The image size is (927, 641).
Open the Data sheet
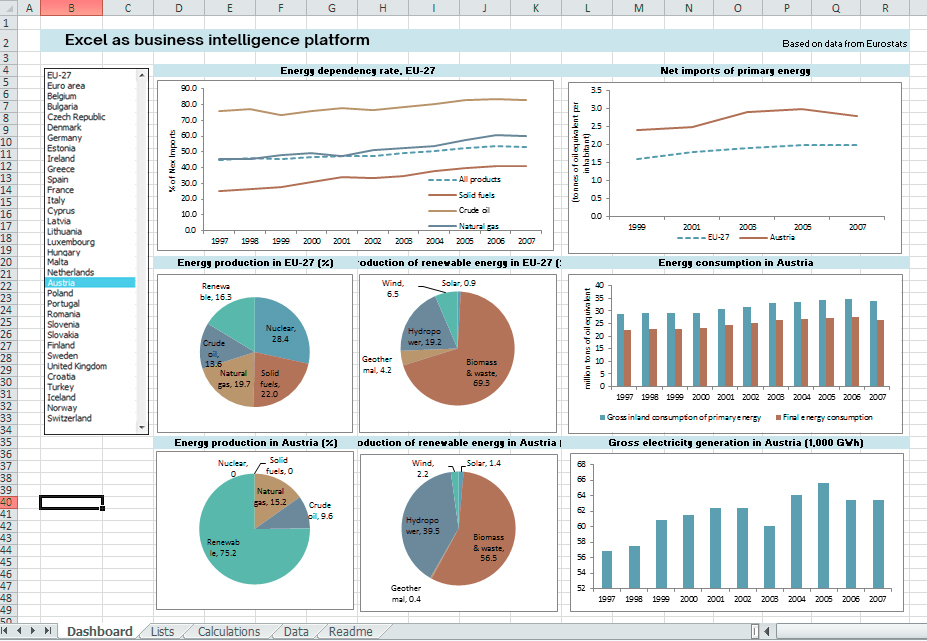(295, 632)
